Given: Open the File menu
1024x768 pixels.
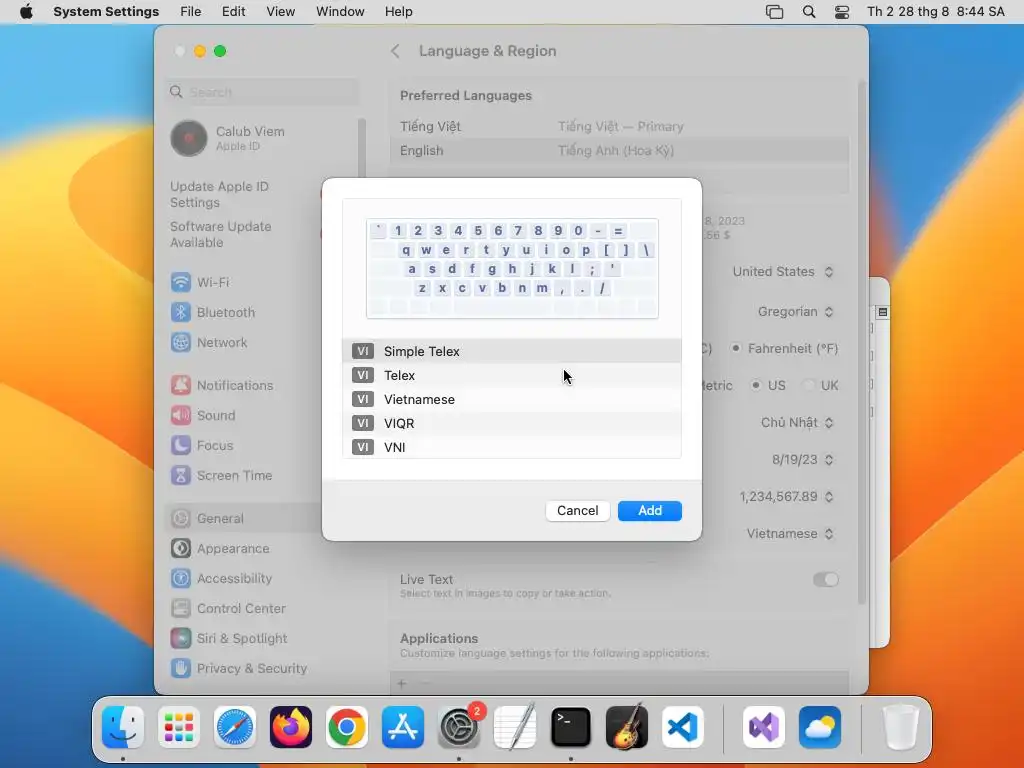Looking at the screenshot, I should 191,12.
